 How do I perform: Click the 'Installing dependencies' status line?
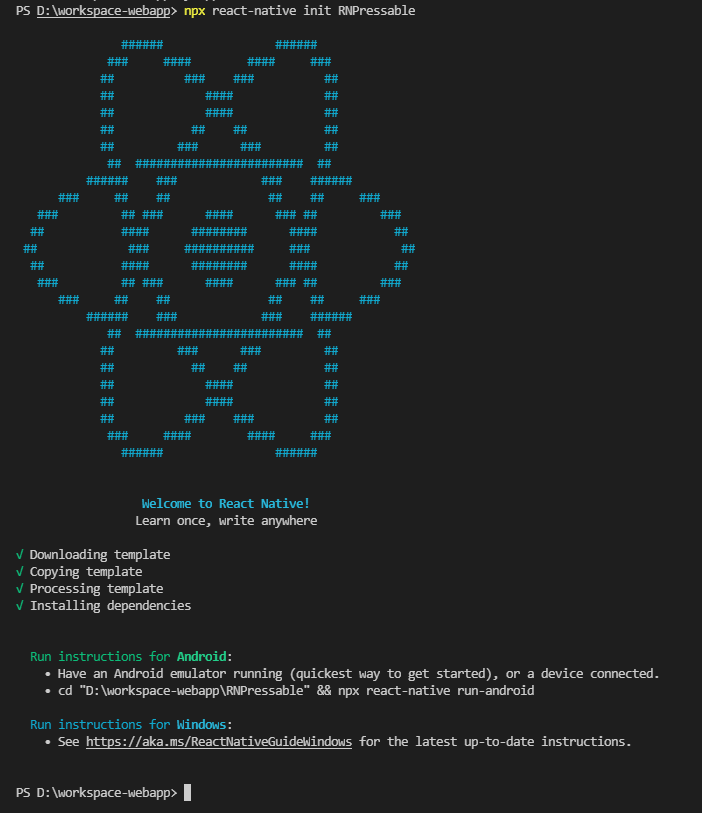pyautogui.click(x=110, y=606)
